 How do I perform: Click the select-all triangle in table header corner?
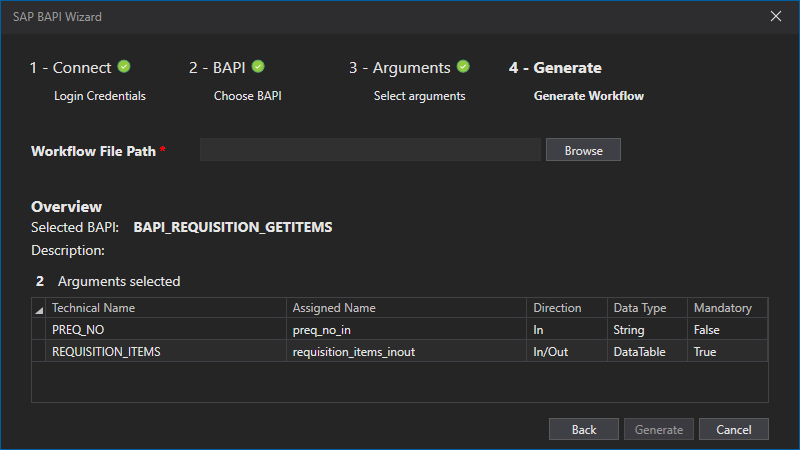click(x=39, y=308)
